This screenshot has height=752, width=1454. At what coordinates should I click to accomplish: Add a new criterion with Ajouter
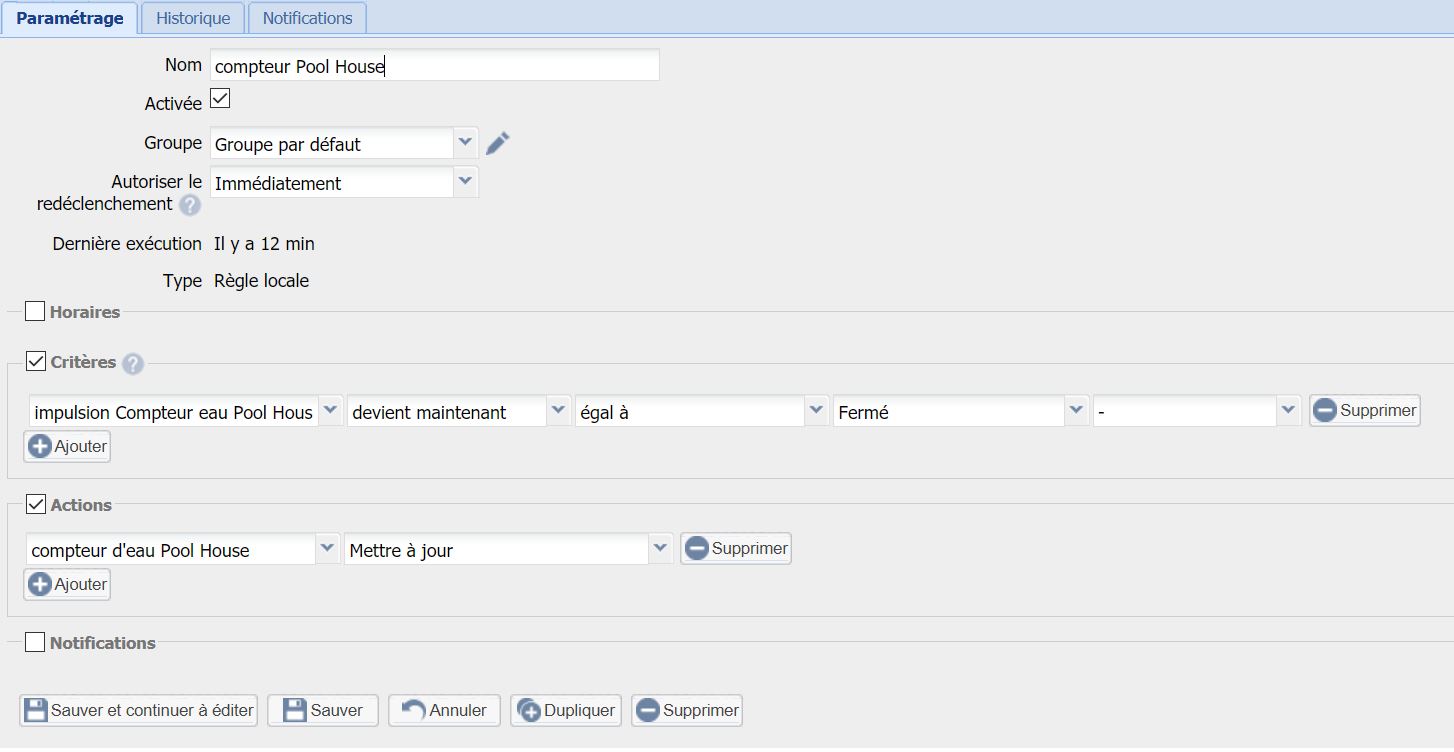pos(67,447)
